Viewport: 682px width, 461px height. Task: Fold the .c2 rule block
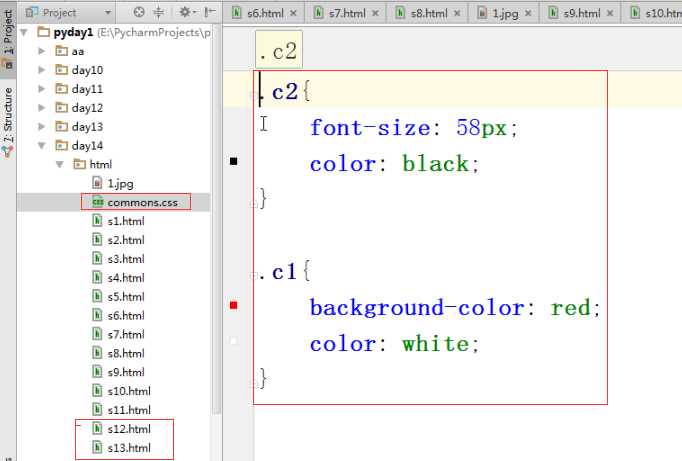[254, 94]
